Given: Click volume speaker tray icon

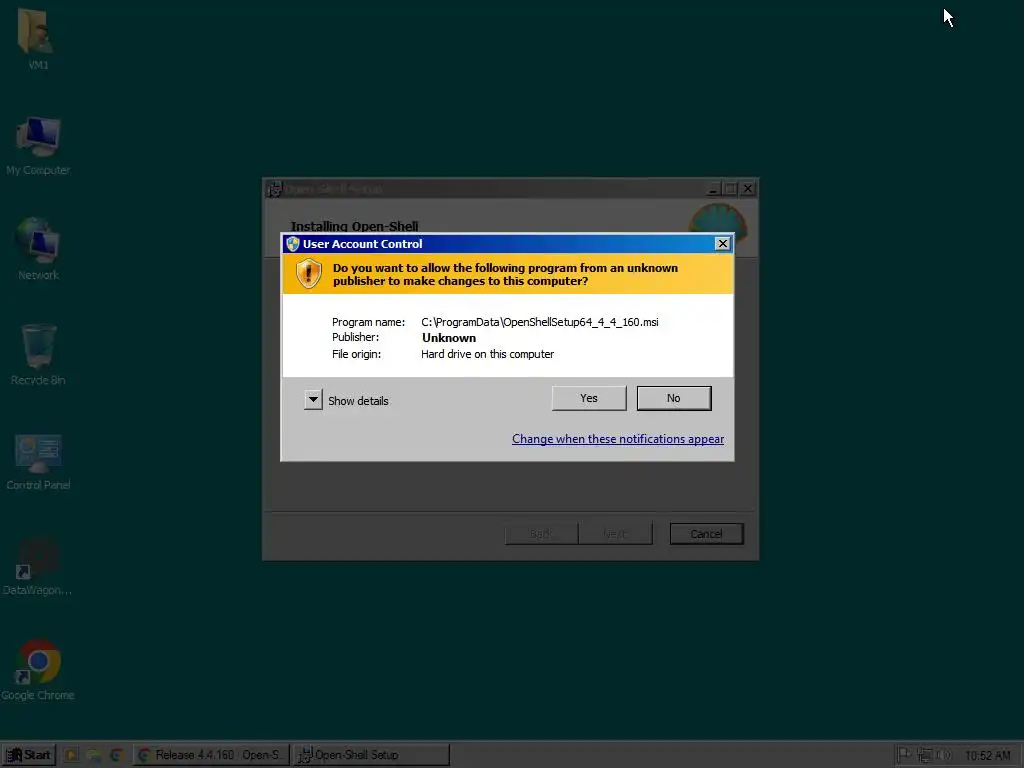Looking at the screenshot, I should pos(944,755).
